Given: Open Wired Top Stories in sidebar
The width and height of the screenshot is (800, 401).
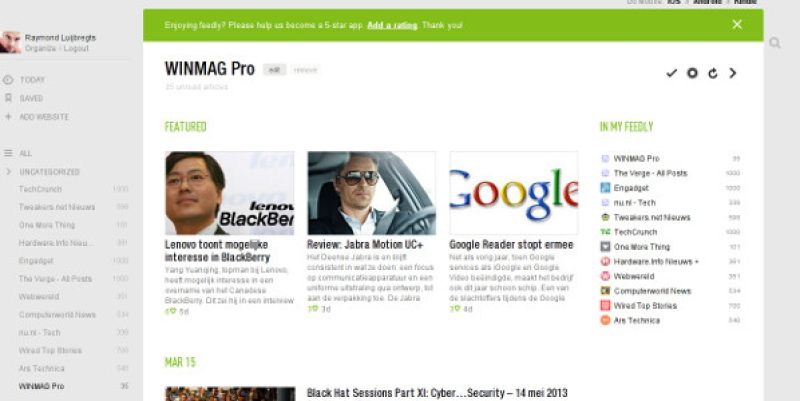Looking at the screenshot, I should point(50,350).
